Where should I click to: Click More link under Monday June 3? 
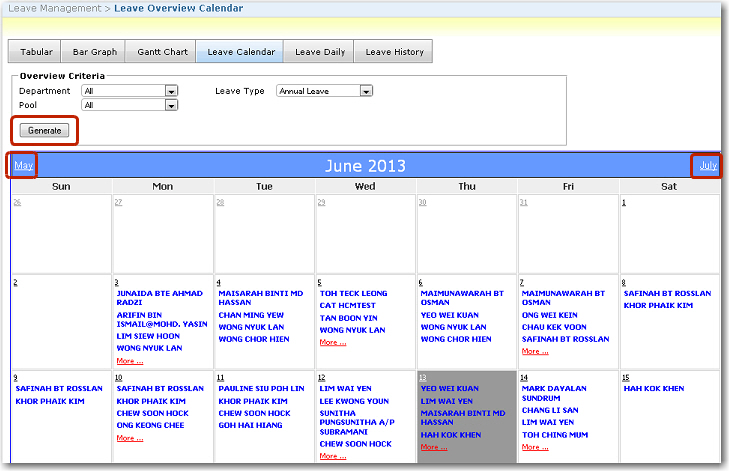130,361
